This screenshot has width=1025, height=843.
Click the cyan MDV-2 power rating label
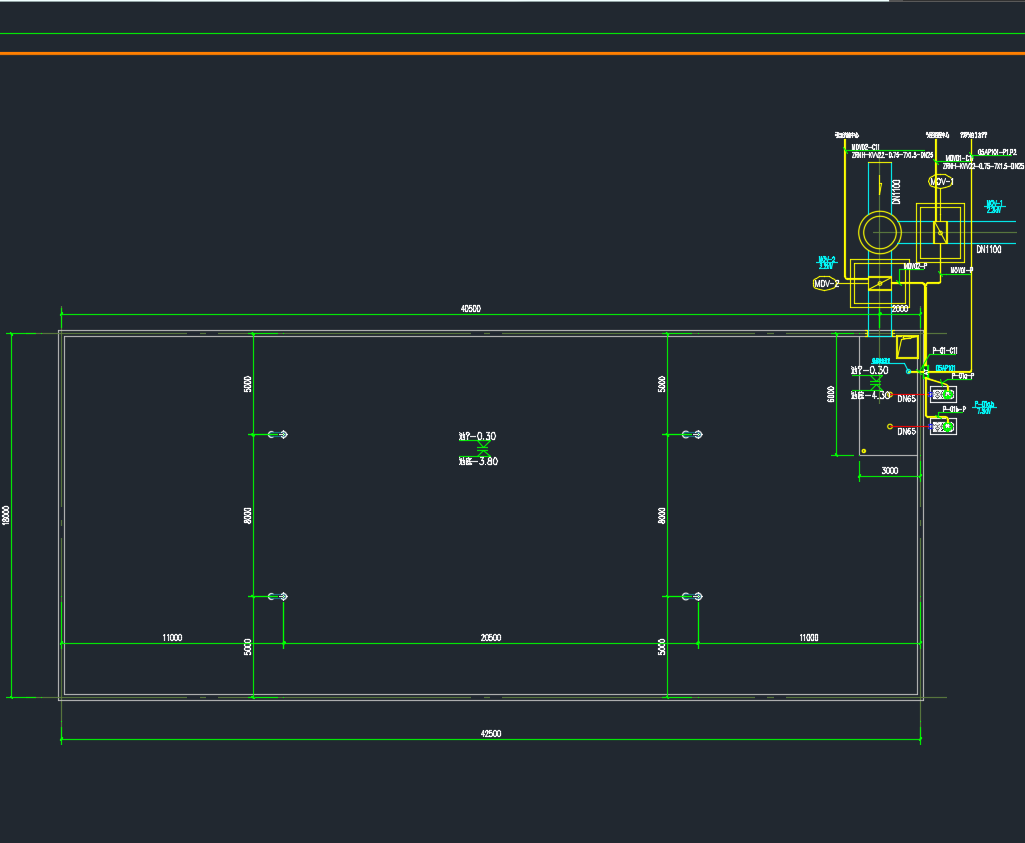[827, 263]
